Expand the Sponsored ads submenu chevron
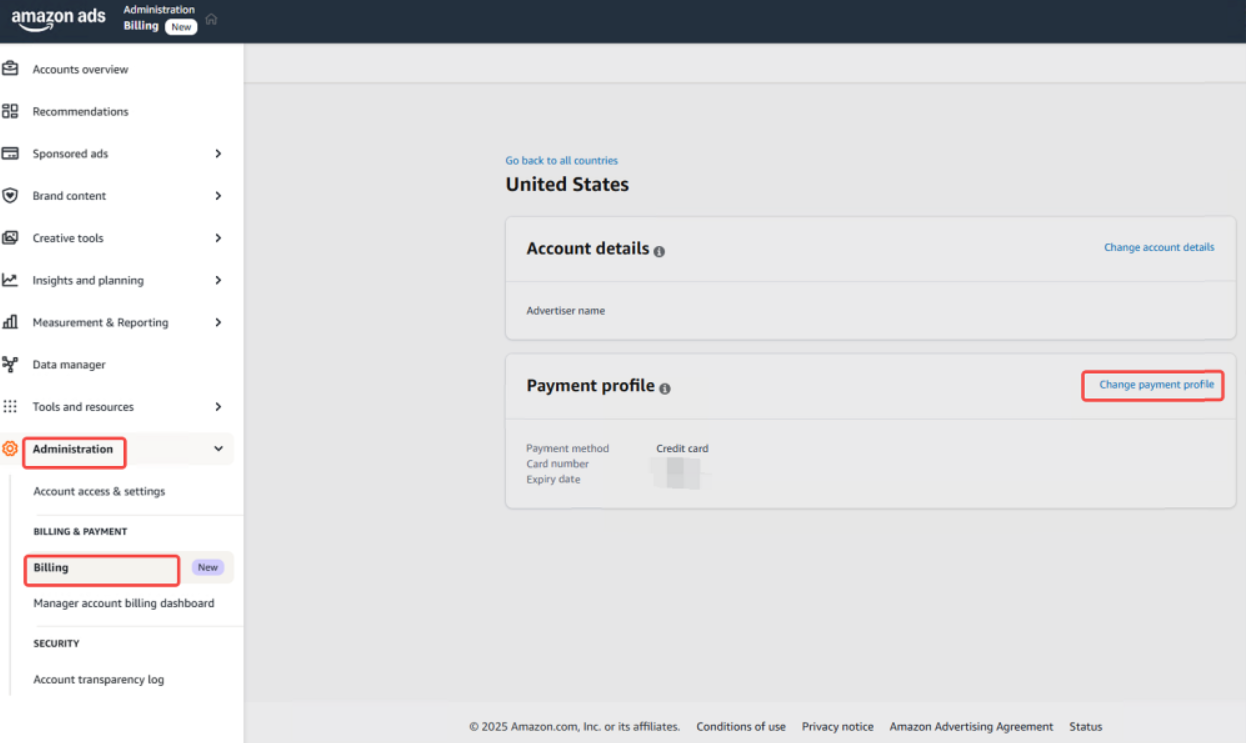Image resolution: width=1246 pixels, height=743 pixels. click(x=218, y=154)
